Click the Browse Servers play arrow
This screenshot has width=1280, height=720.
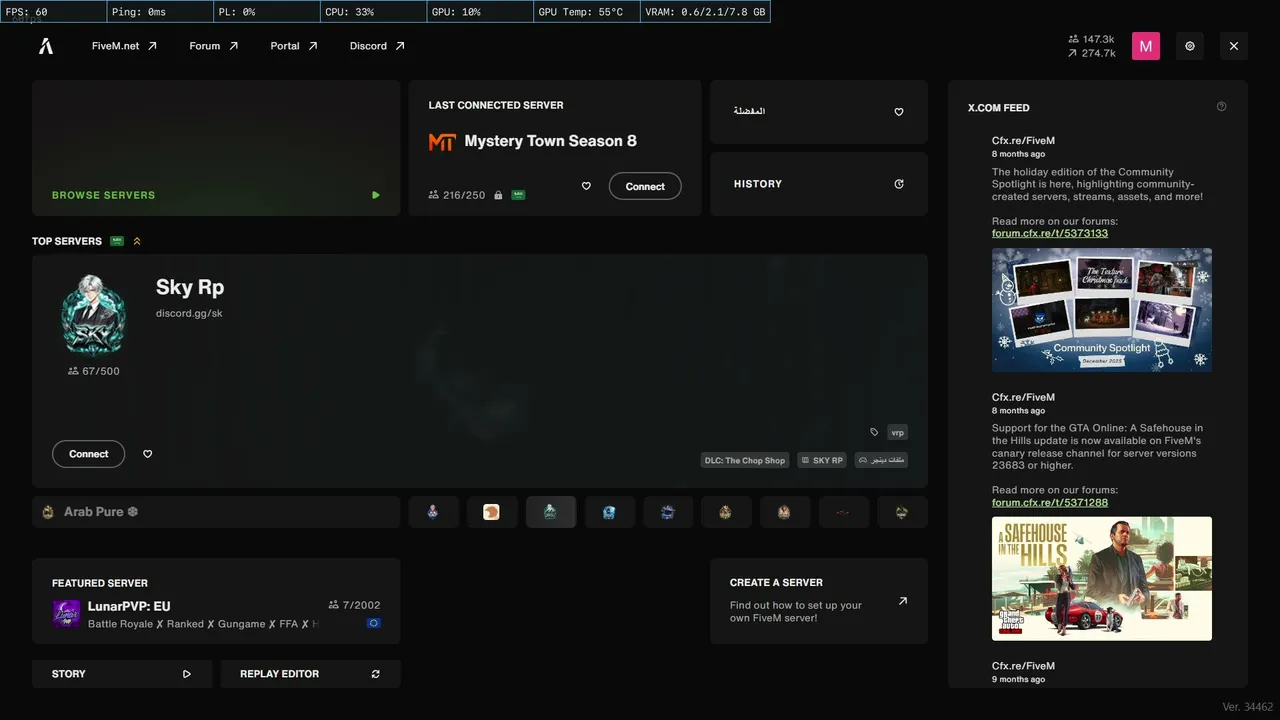click(376, 195)
